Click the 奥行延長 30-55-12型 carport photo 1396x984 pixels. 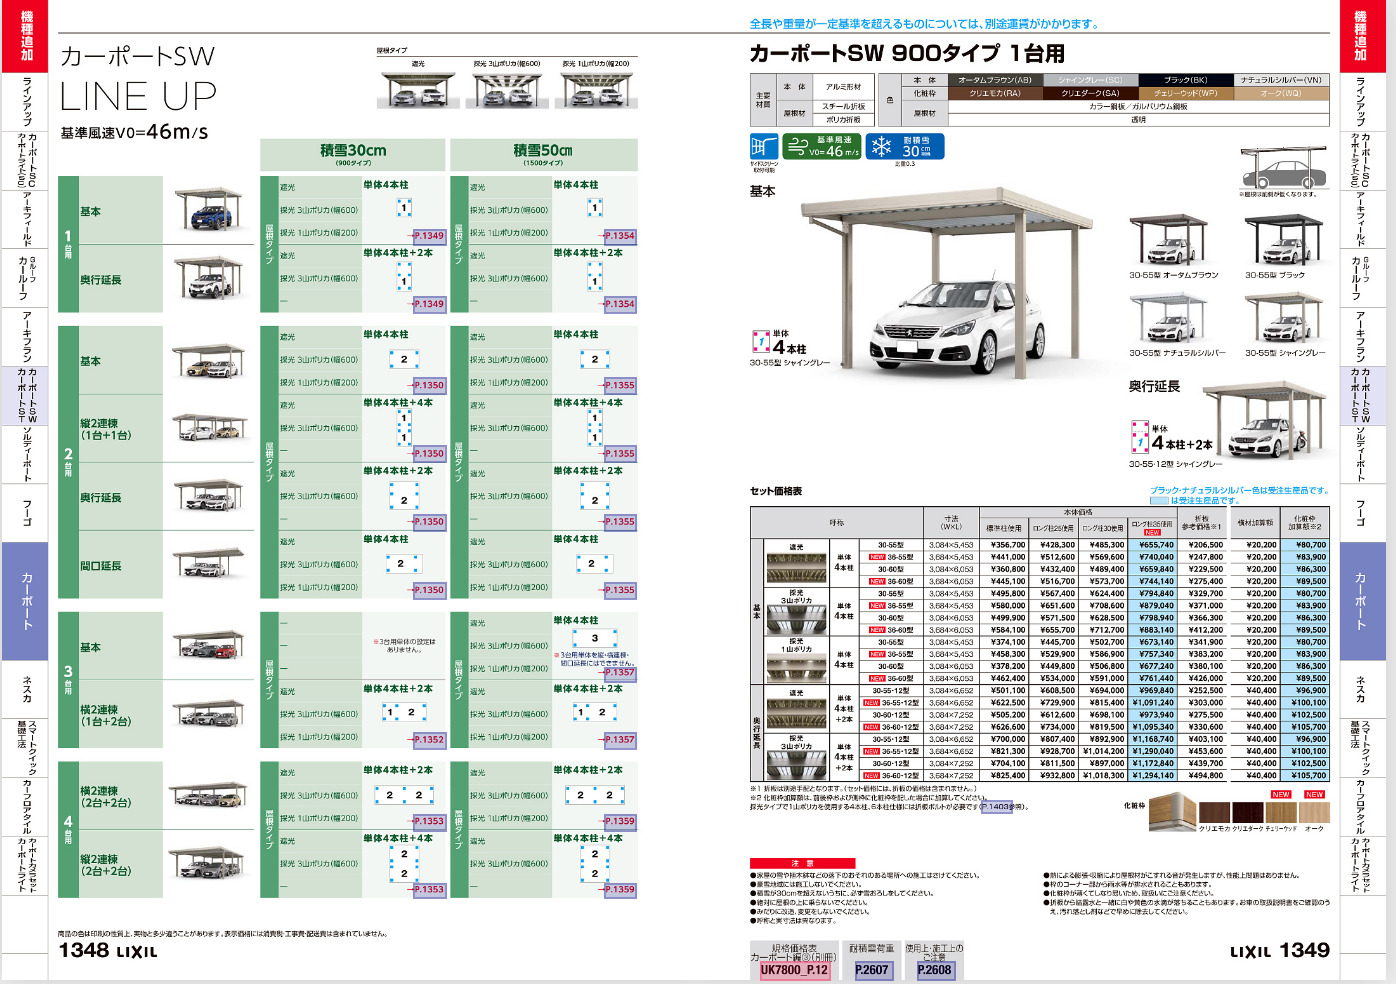coord(1266,419)
